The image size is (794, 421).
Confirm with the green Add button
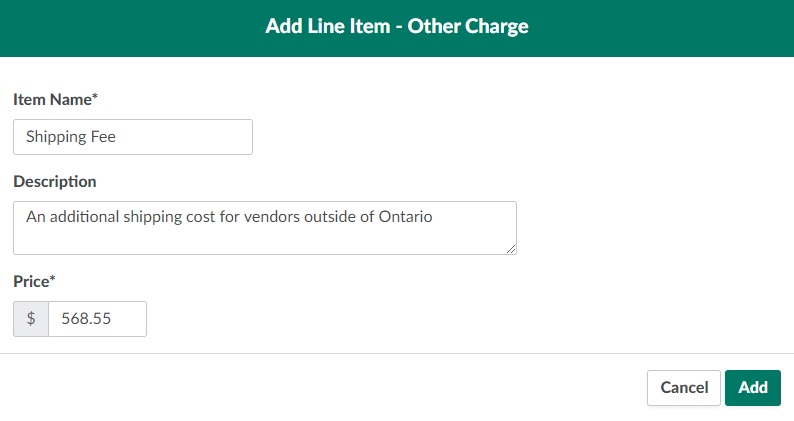pyautogui.click(x=753, y=388)
